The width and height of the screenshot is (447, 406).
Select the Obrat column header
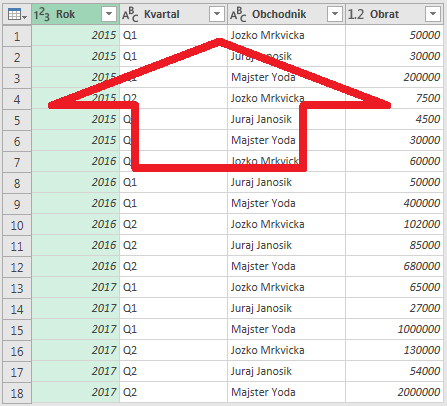click(x=394, y=14)
